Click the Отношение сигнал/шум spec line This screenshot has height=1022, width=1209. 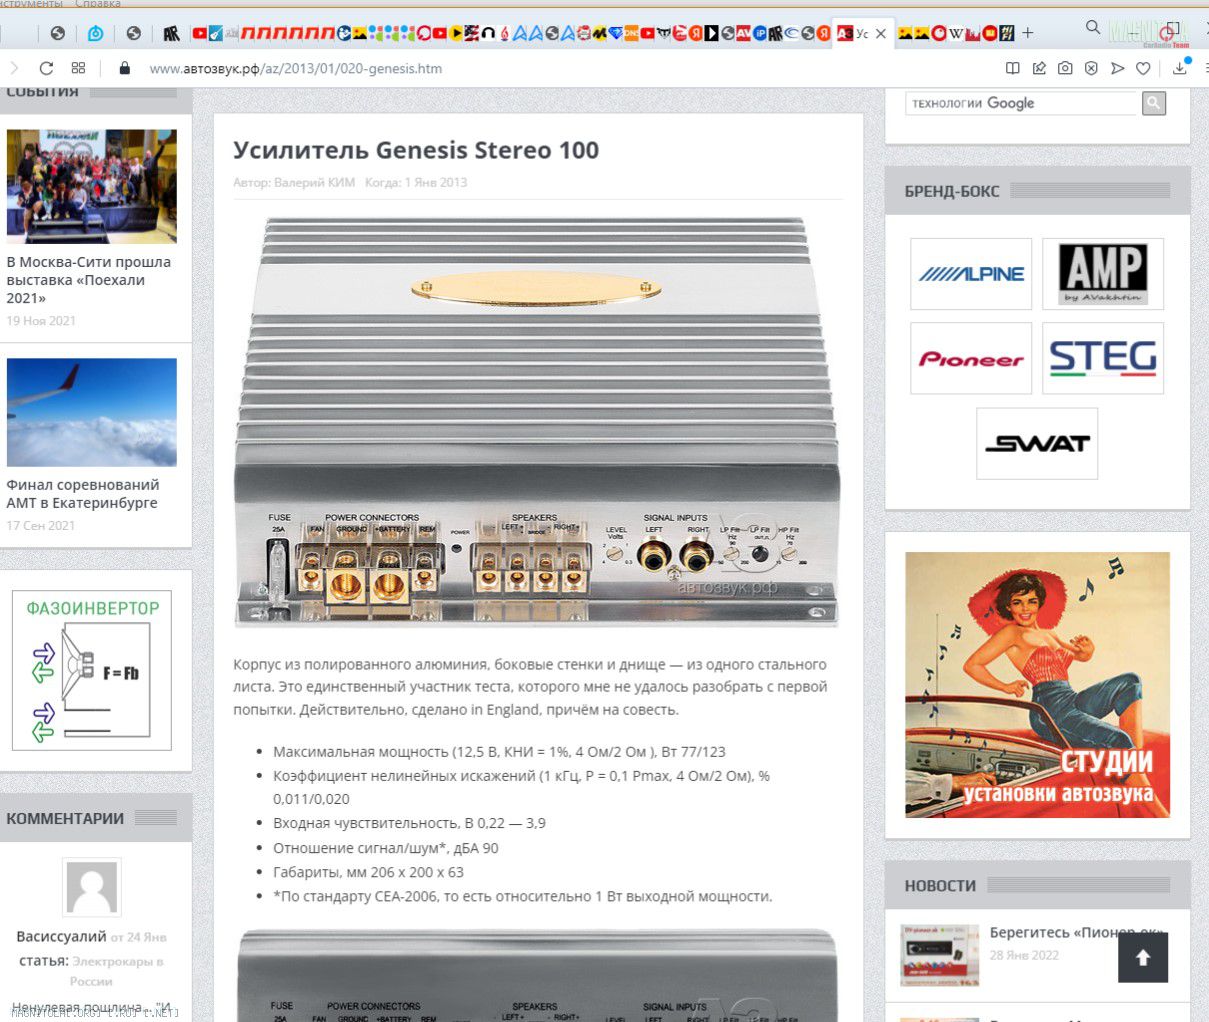click(x=386, y=848)
